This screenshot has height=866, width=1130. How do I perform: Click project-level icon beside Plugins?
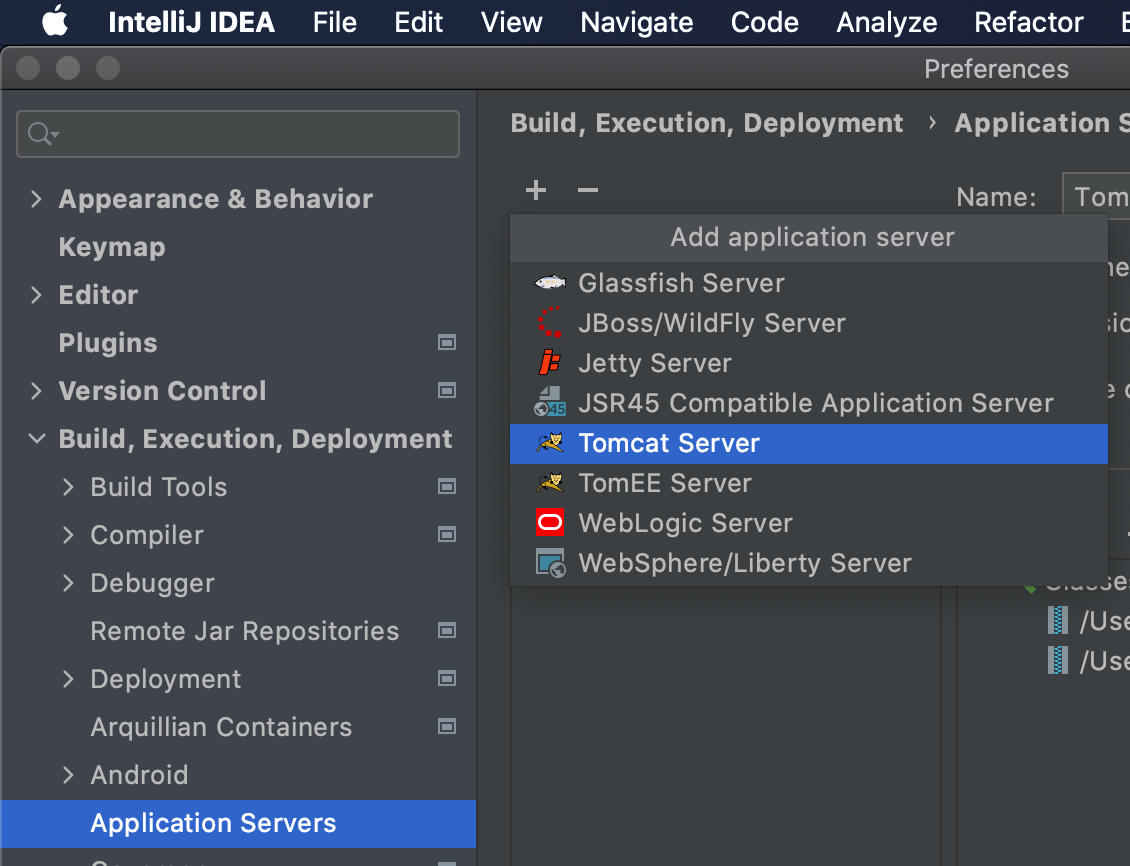447,342
